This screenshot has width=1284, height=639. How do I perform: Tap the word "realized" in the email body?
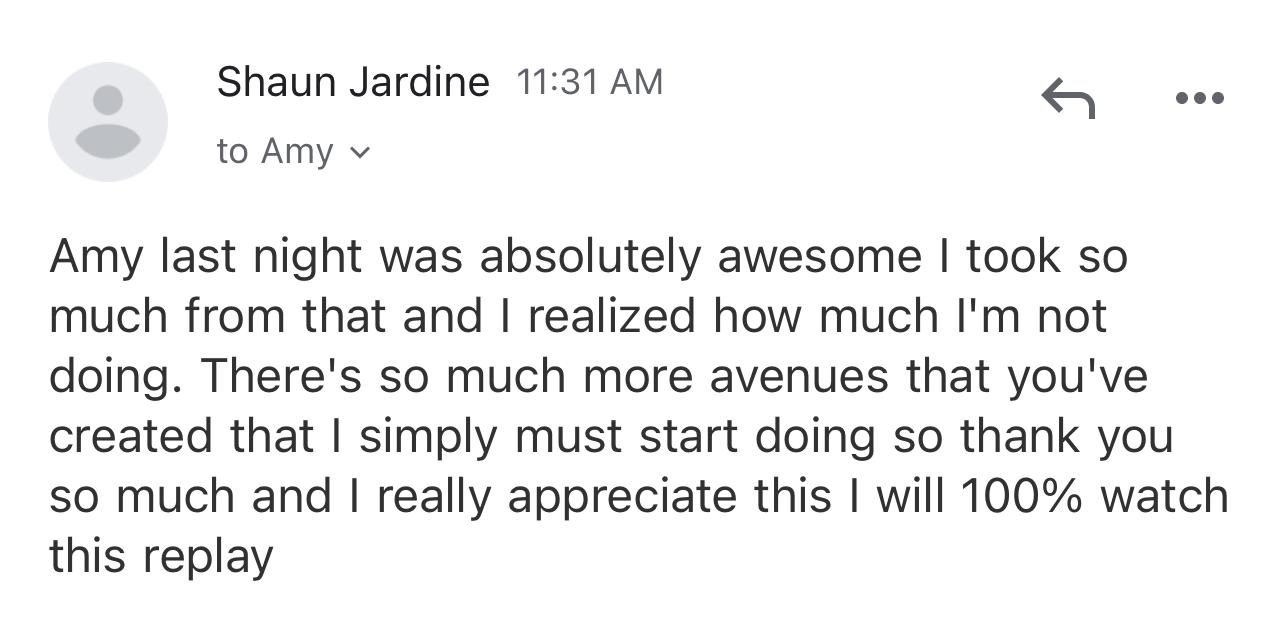pyautogui.click(x=611, y=317)
